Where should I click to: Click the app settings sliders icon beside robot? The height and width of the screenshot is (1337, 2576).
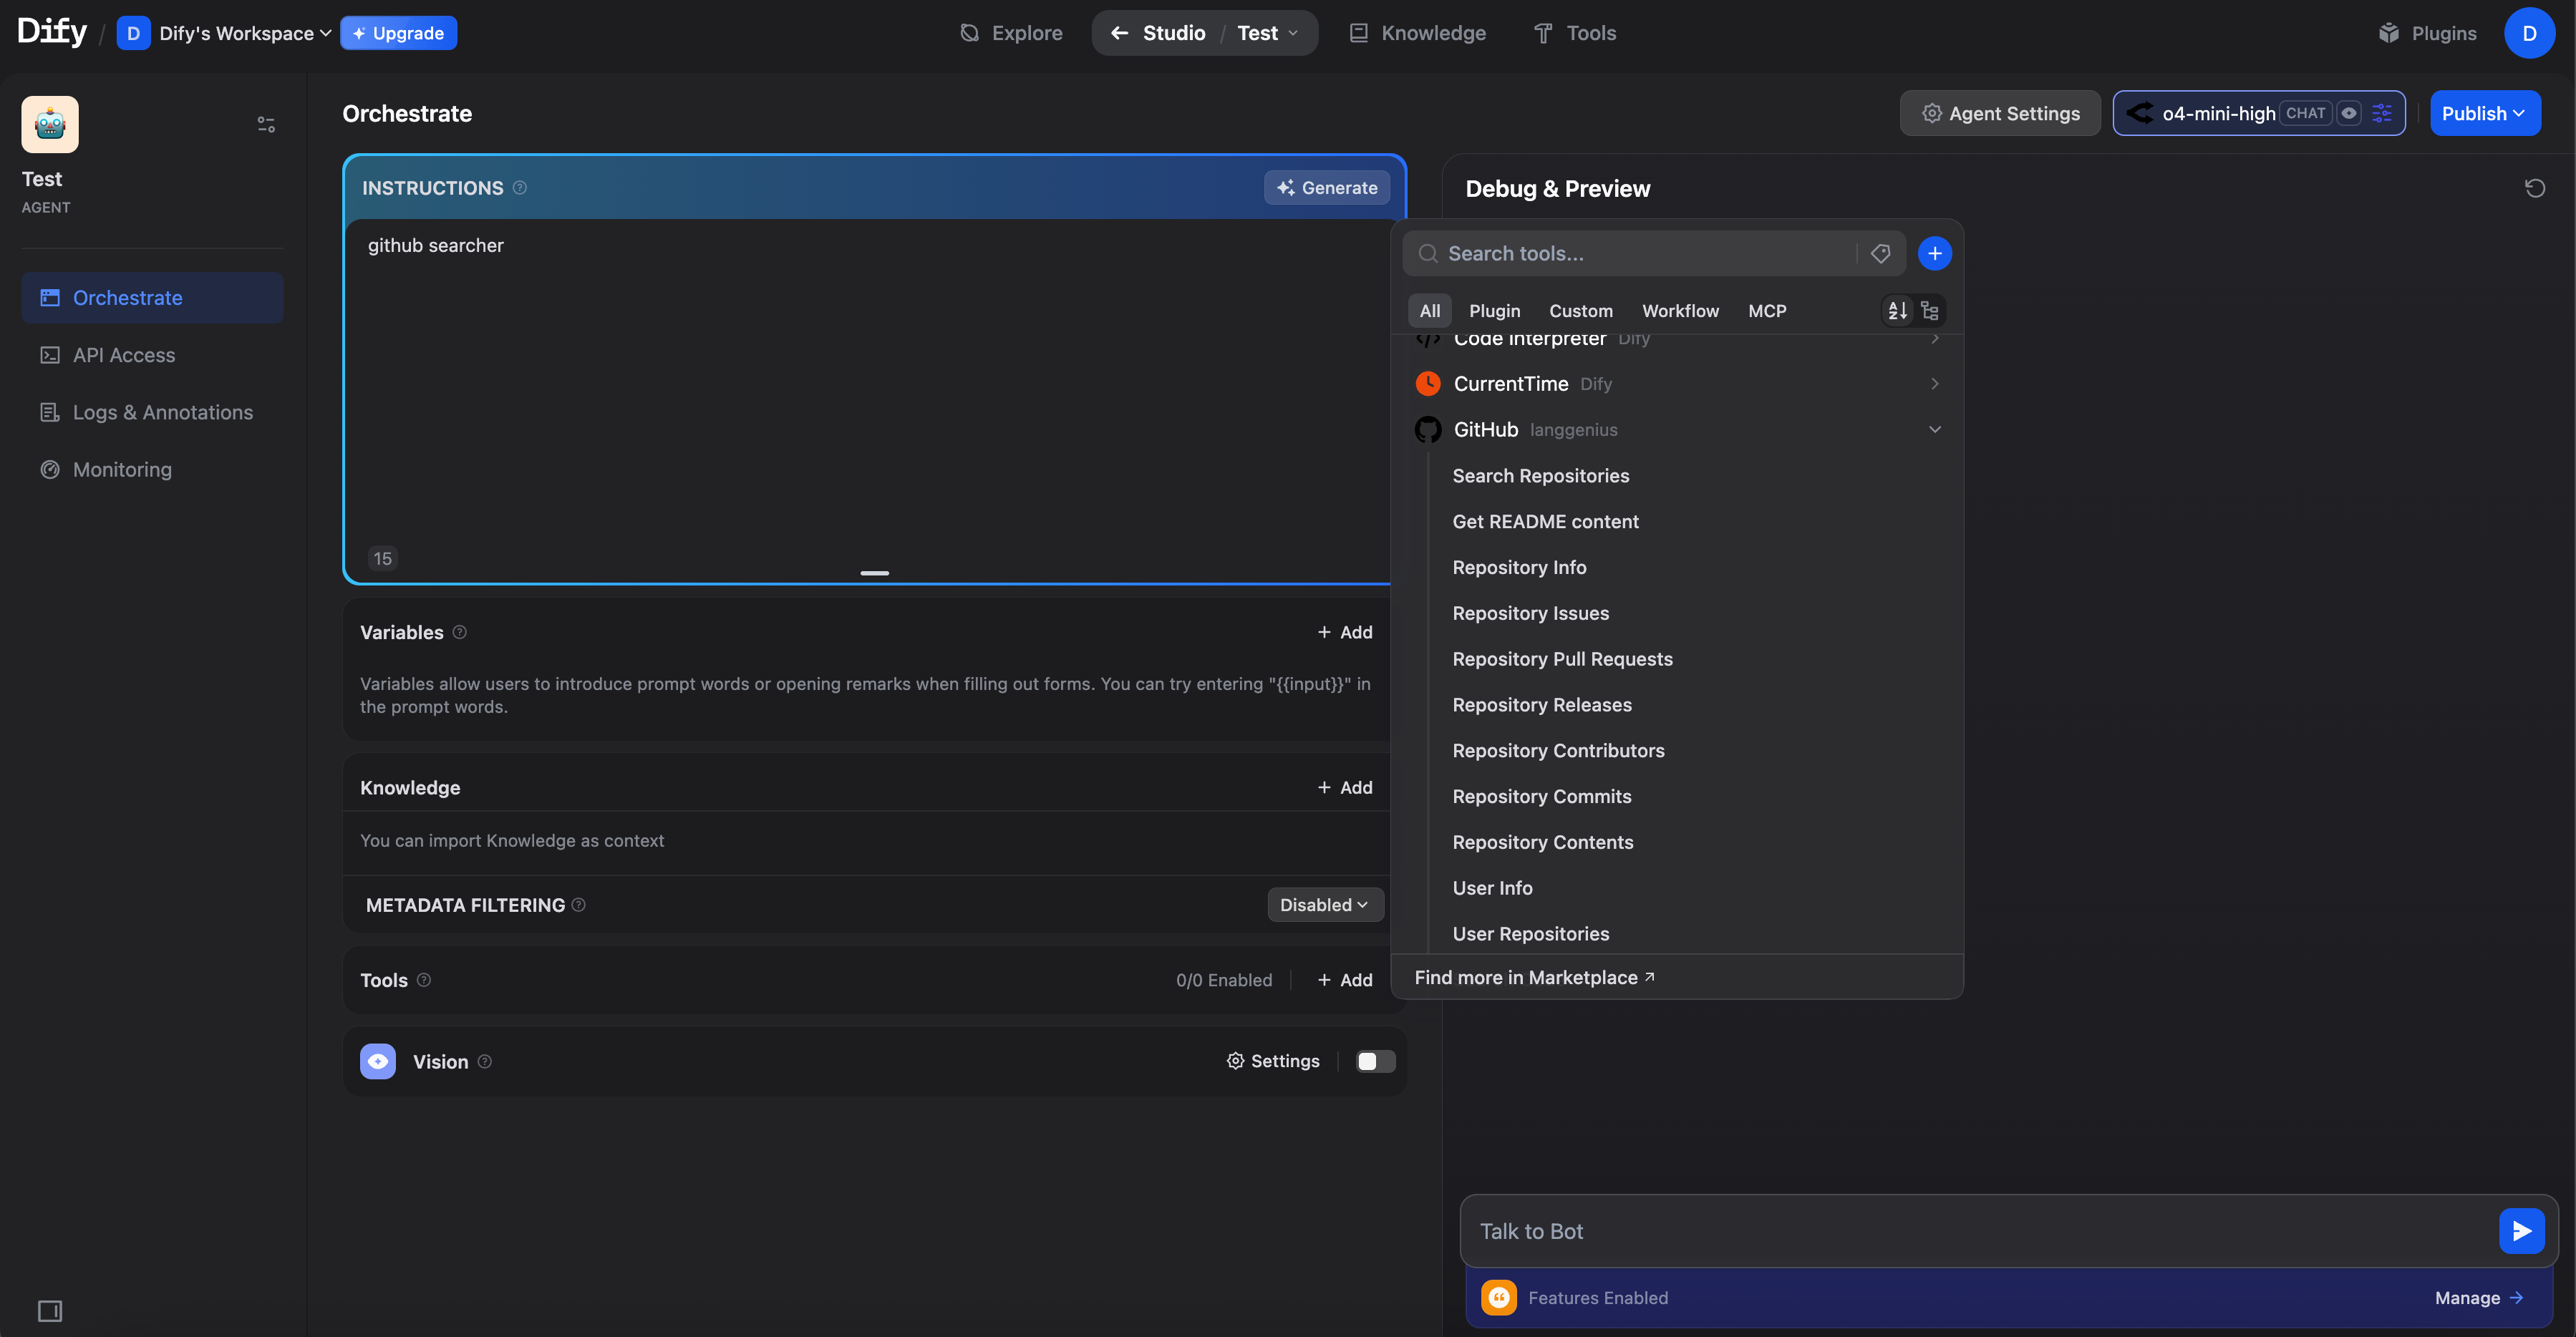point(266,125)
